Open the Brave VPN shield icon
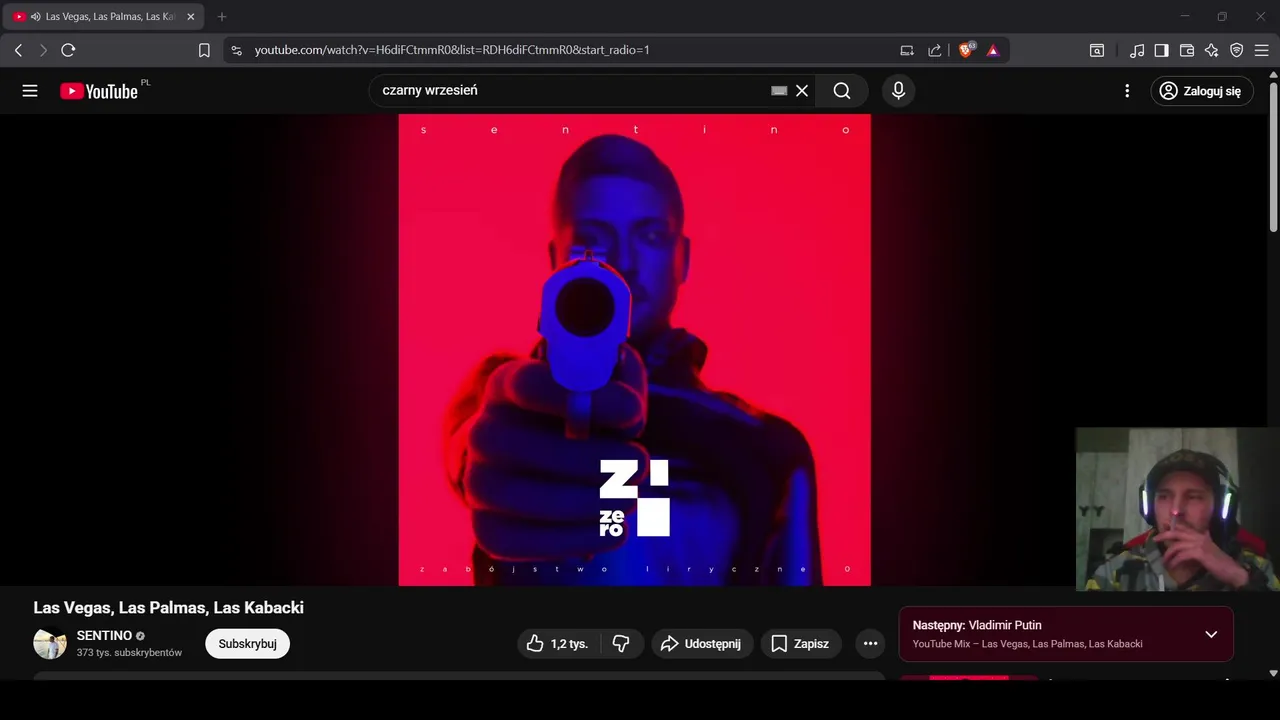The width and height of the screenshot is (1280, 720). 1237,50
